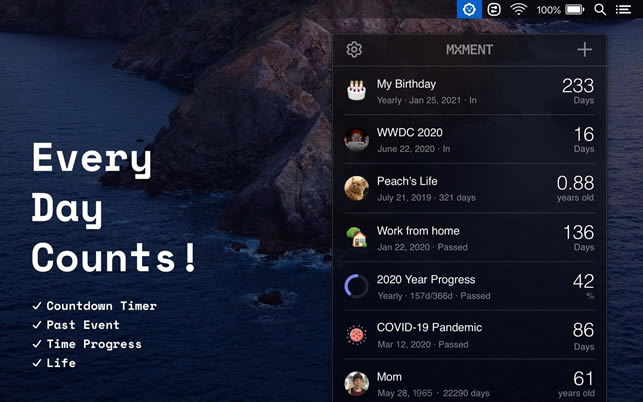643x402 pixels.
Task: Open Spotlight search magnifier icon
Action: [x=600, y=9]
